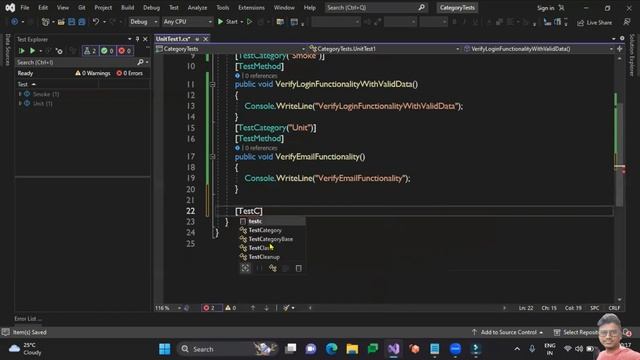Click the Run tests icon in Test Explorer
Screen dimensions: 640x360
pyautogui.click(x=32, y=51)
